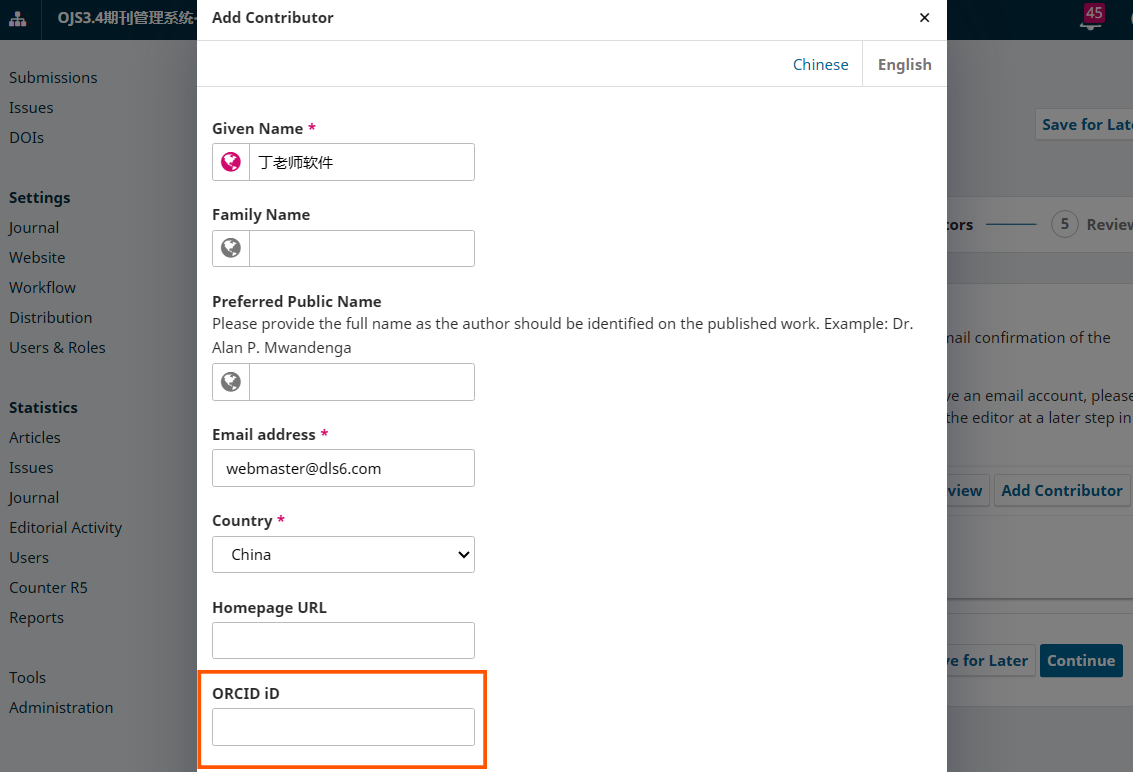Switch to the English language tab
Image resolution: width=1133 pixels, height=772 pixels.
[x=904, y=64]
